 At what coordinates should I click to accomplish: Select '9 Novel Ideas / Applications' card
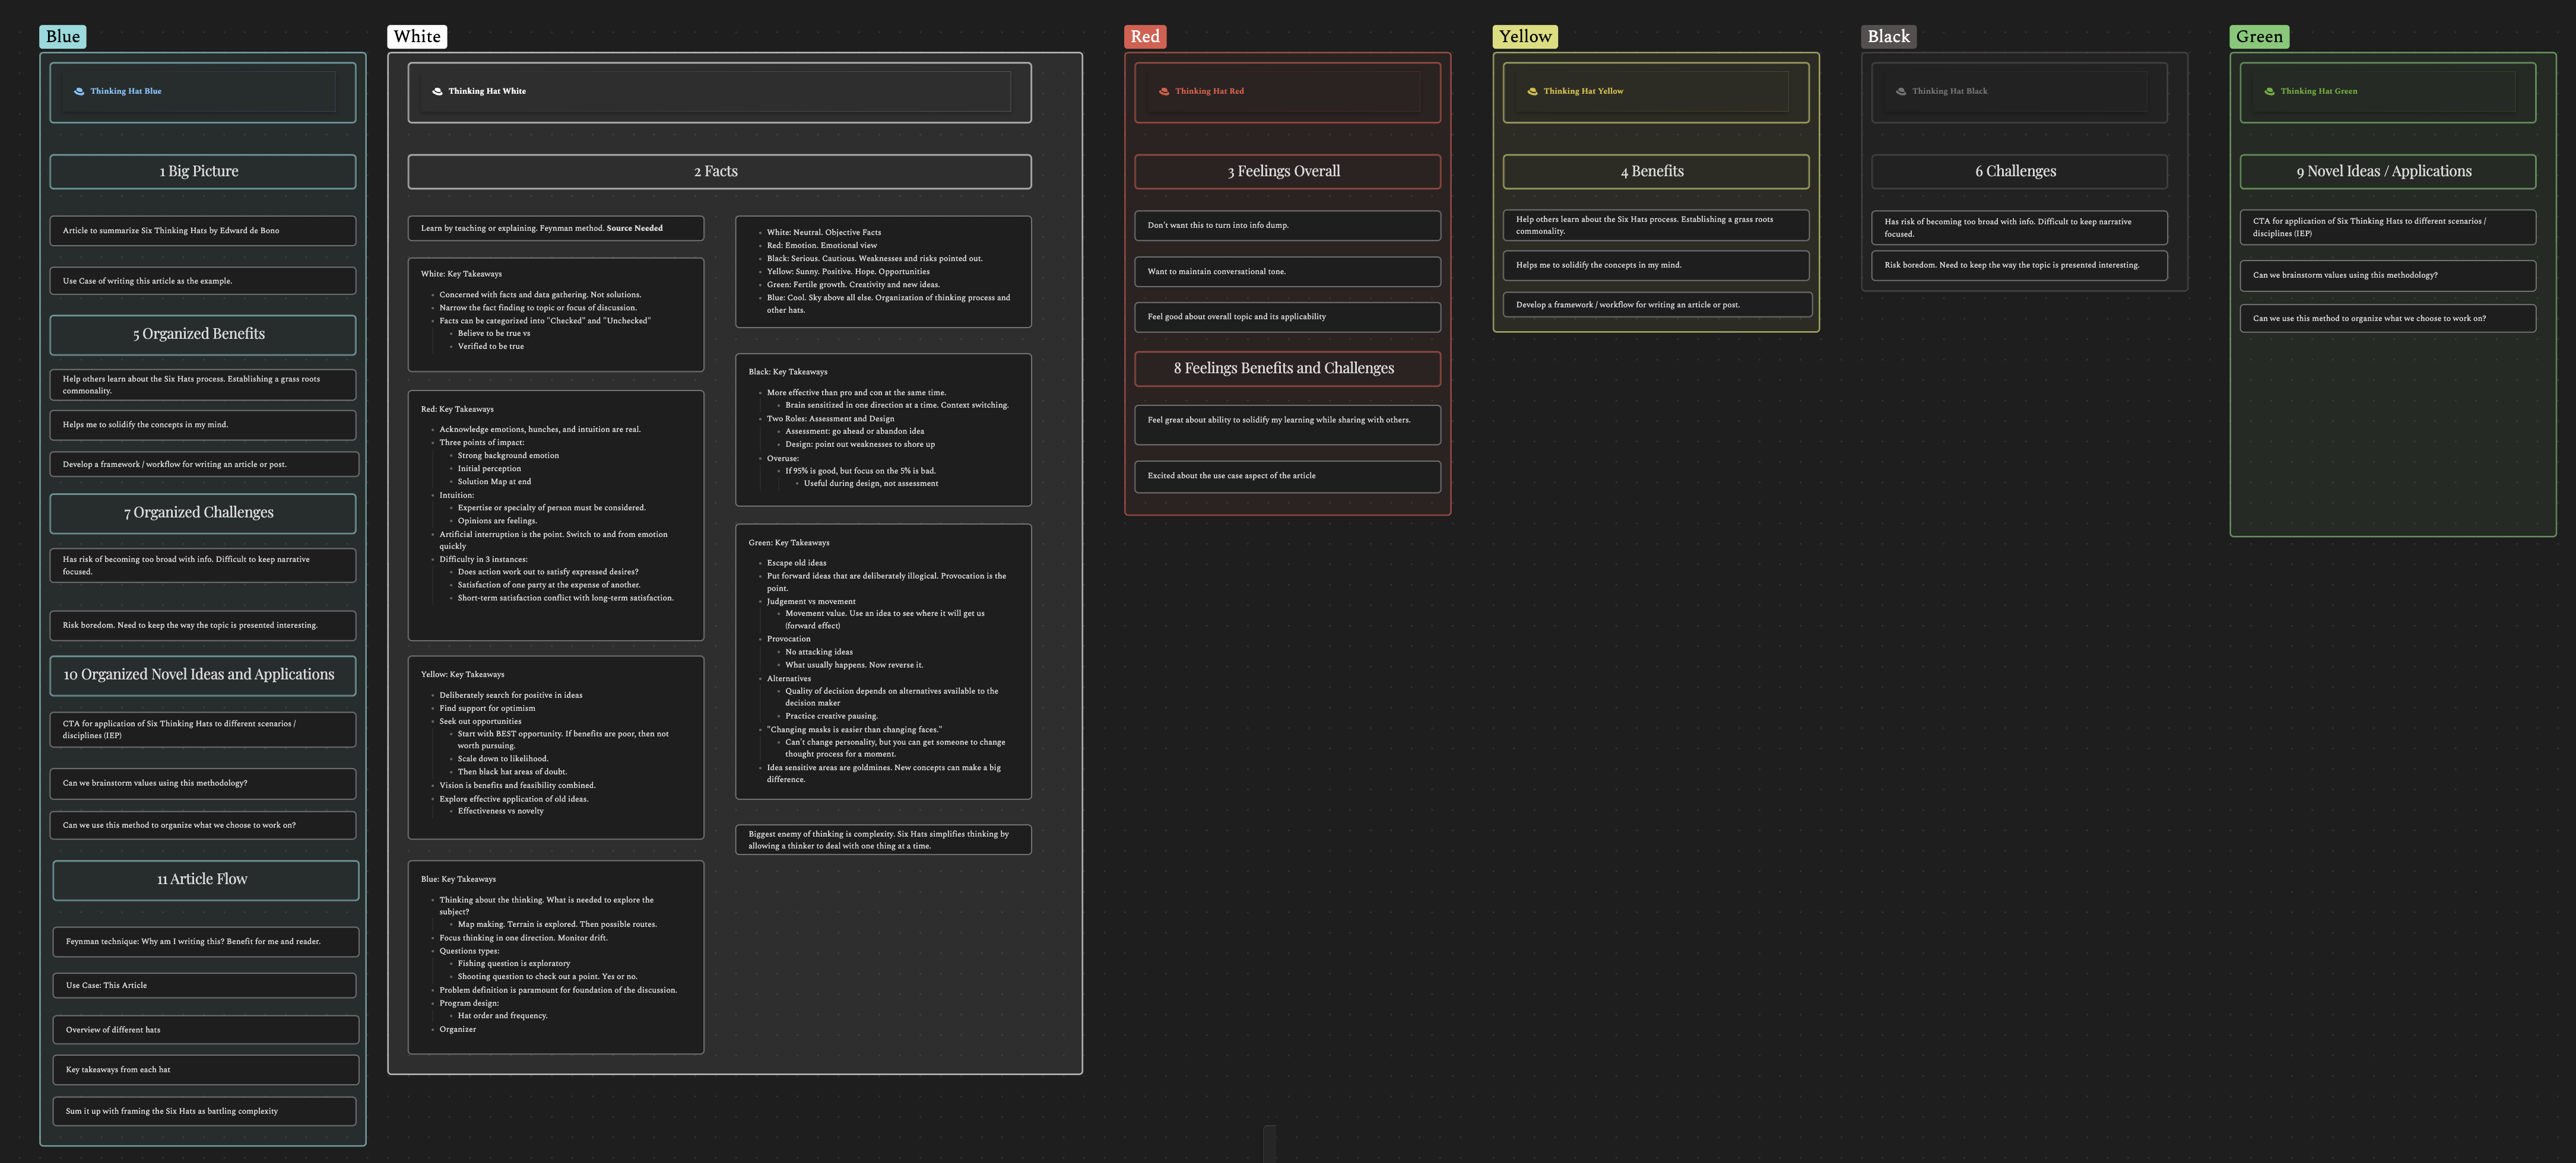2387,171
